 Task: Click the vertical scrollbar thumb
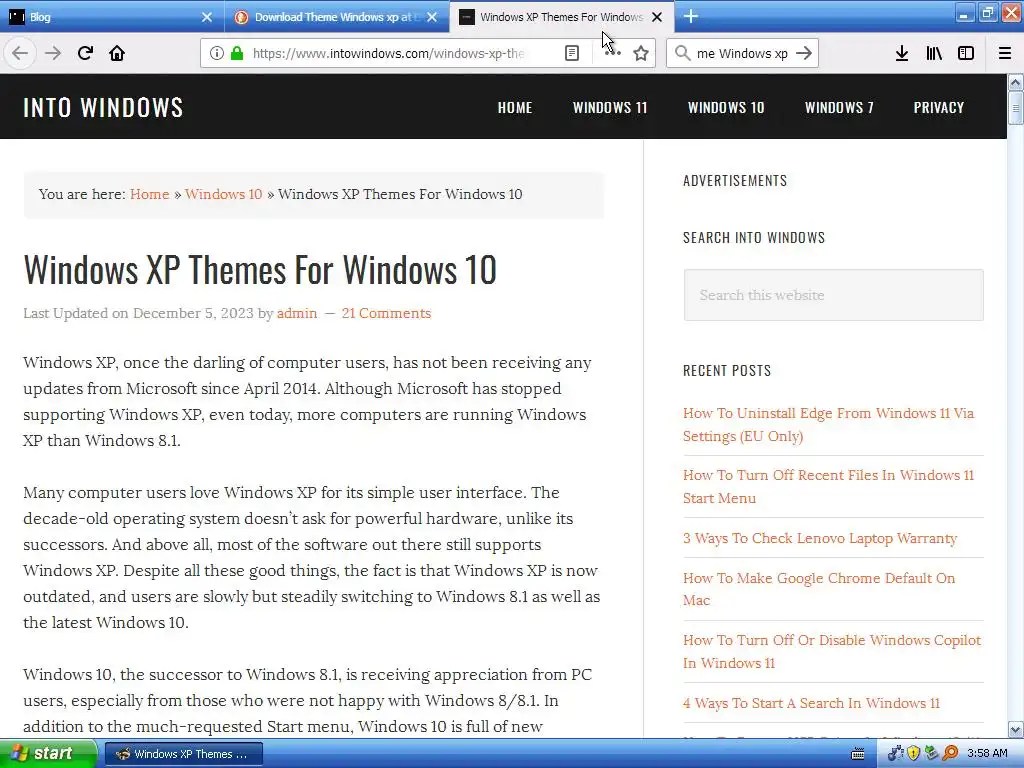pos(1016,108)
